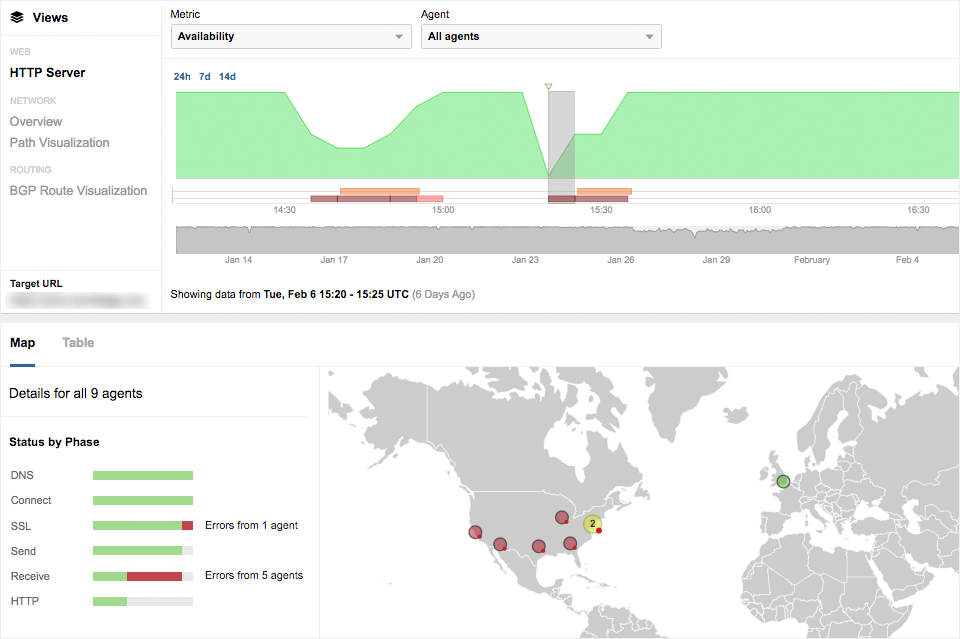The width and height of the screenshot is (960, 639).
Task: Select the Map tab
Action: click(22, 343)
